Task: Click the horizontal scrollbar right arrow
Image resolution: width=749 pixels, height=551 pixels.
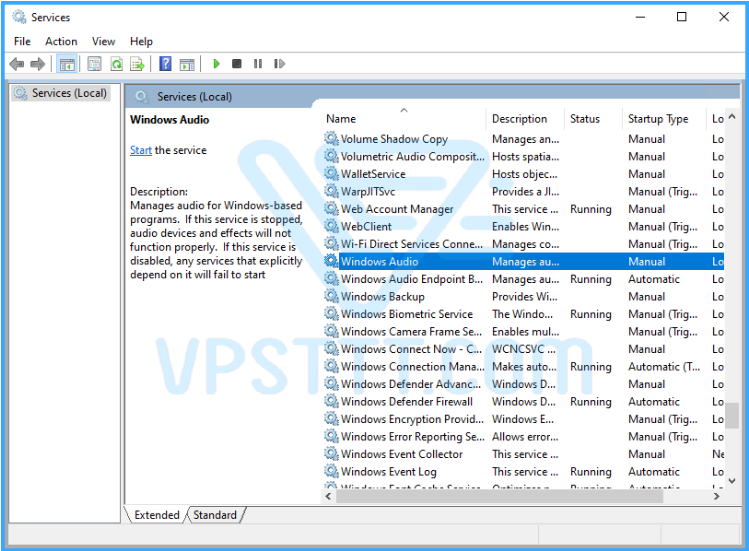Action: pos(717,496)
